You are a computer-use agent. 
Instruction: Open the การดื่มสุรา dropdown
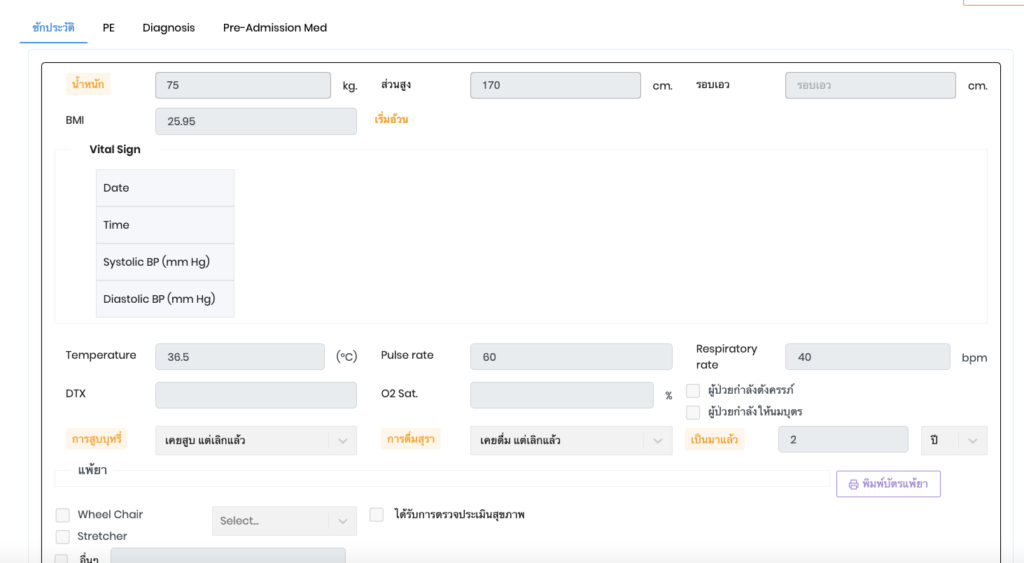[570, 440]
